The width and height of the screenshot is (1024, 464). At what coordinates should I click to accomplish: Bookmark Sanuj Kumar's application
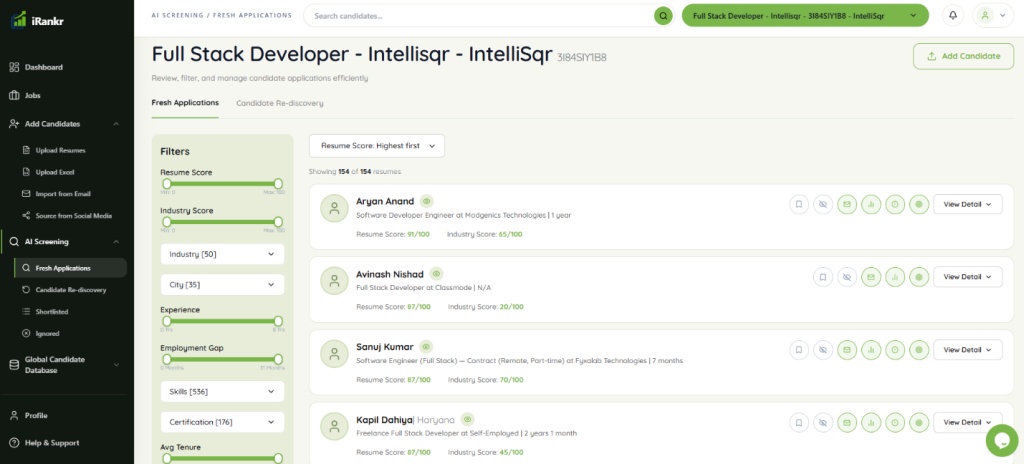(x=798, y=350)
